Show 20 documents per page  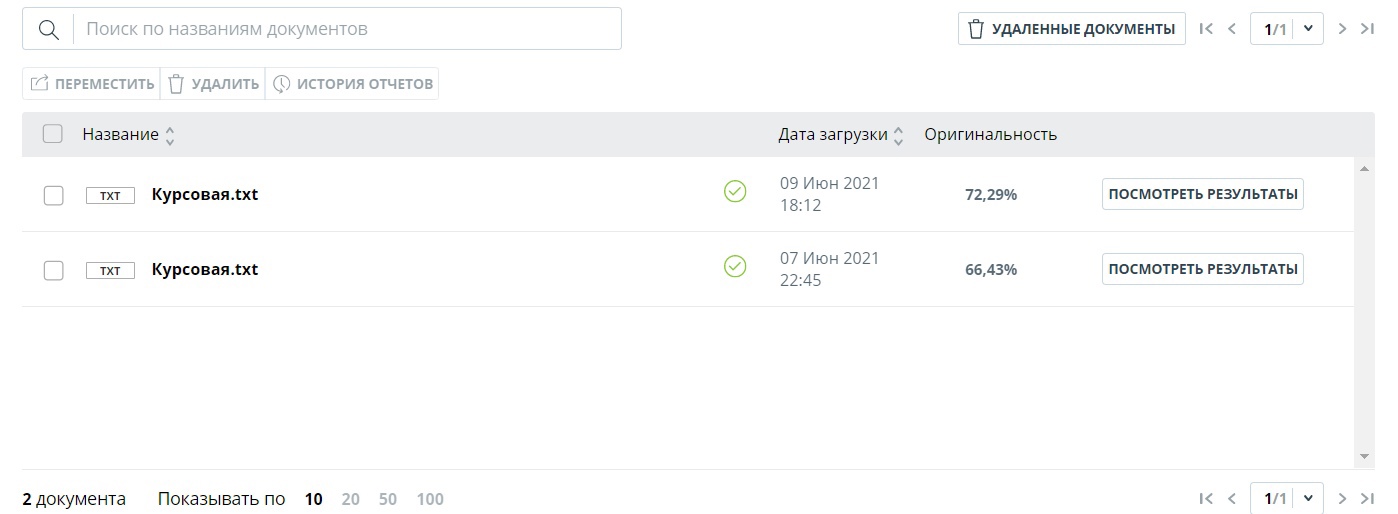[350, 499]
